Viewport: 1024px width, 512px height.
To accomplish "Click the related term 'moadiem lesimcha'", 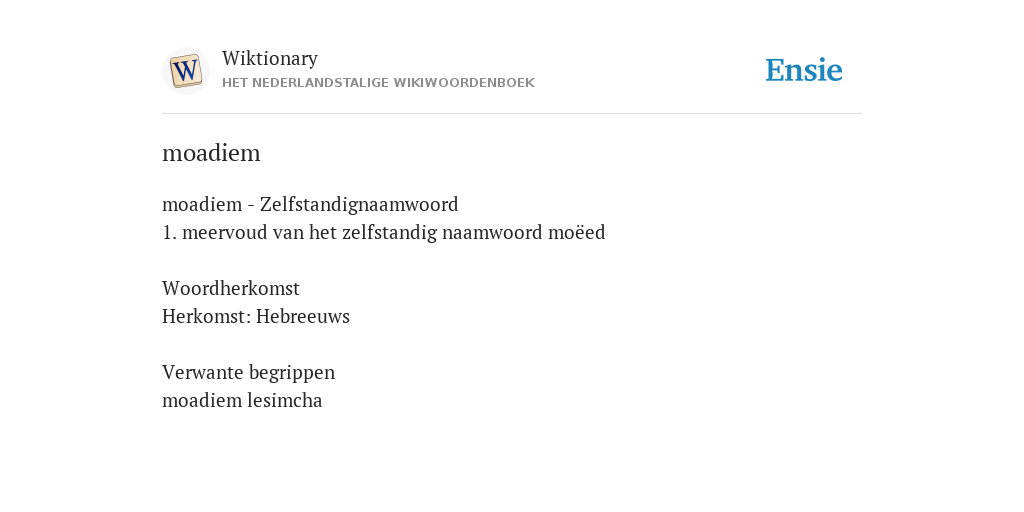I will coord(242,400).
